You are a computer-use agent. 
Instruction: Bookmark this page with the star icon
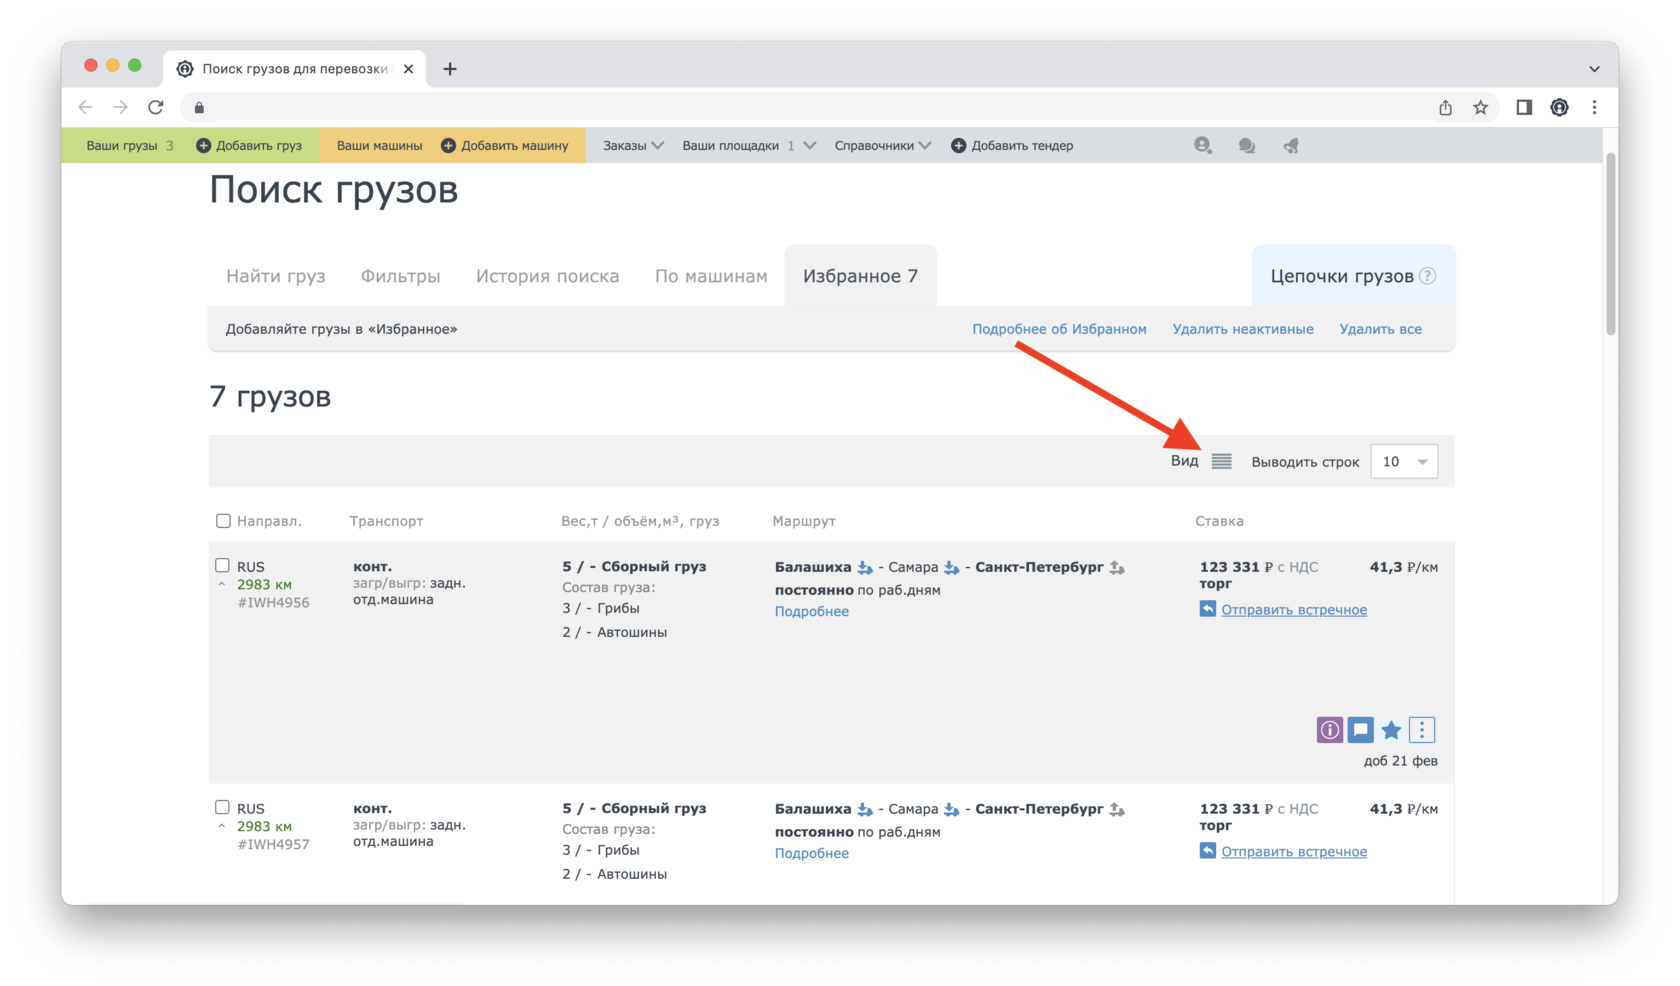click(1481, 107)
